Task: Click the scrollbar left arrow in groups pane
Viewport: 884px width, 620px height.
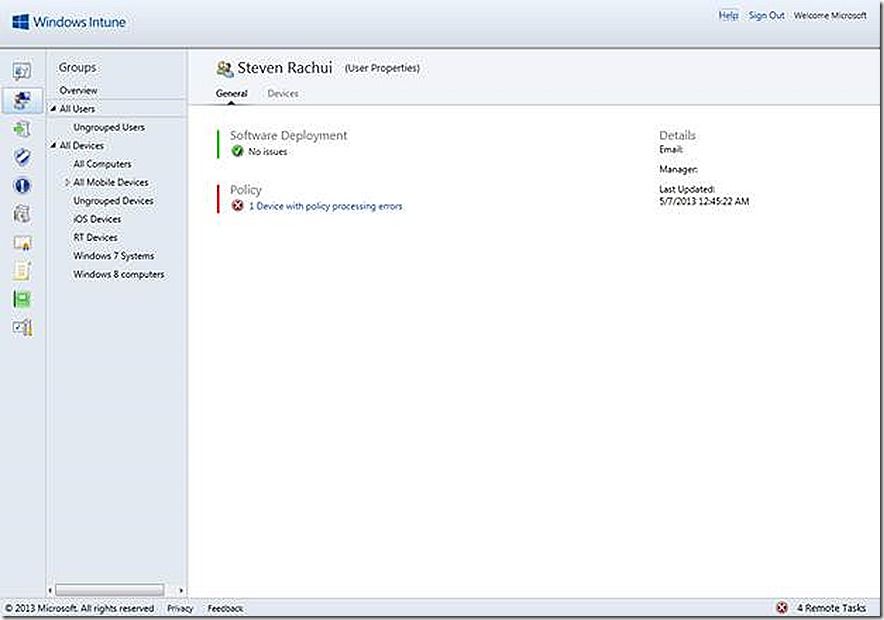Action: (x=50, y=590)
